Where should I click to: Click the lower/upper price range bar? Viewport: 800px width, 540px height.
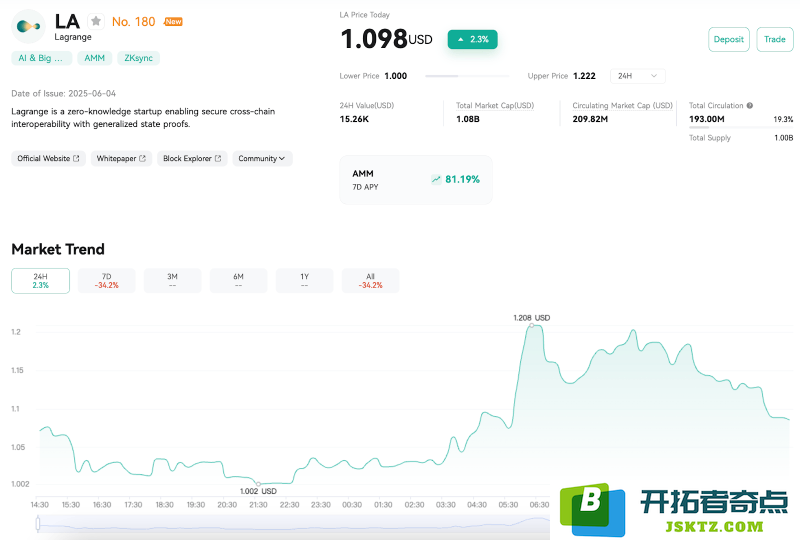click(x=467, y=76)
